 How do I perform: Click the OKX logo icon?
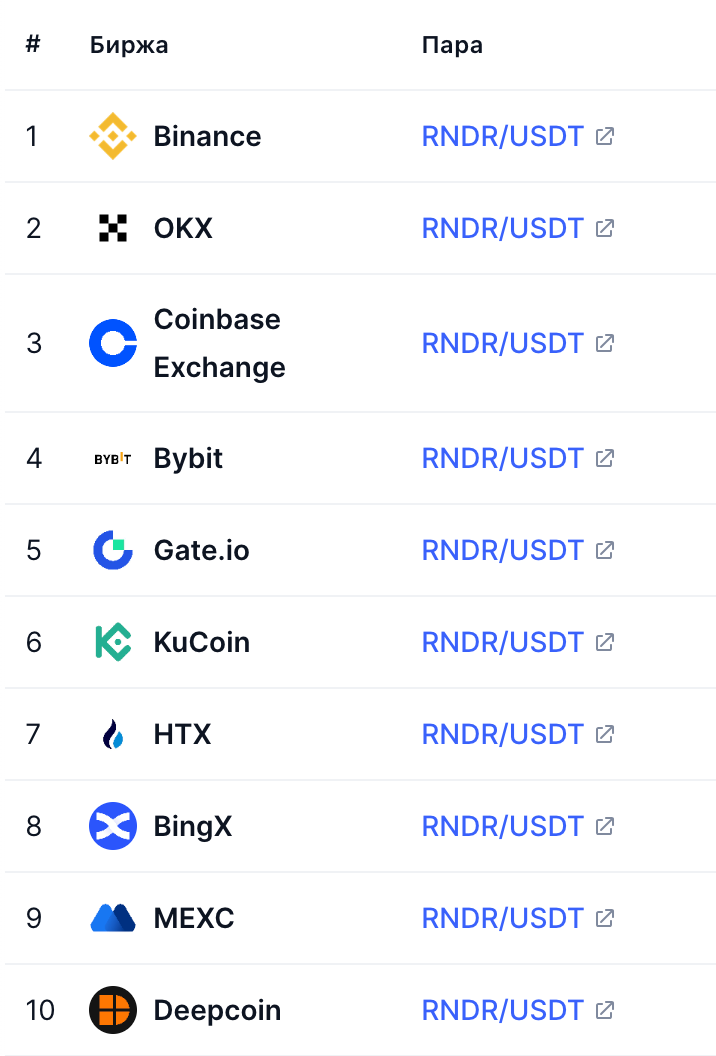[113, 228]
